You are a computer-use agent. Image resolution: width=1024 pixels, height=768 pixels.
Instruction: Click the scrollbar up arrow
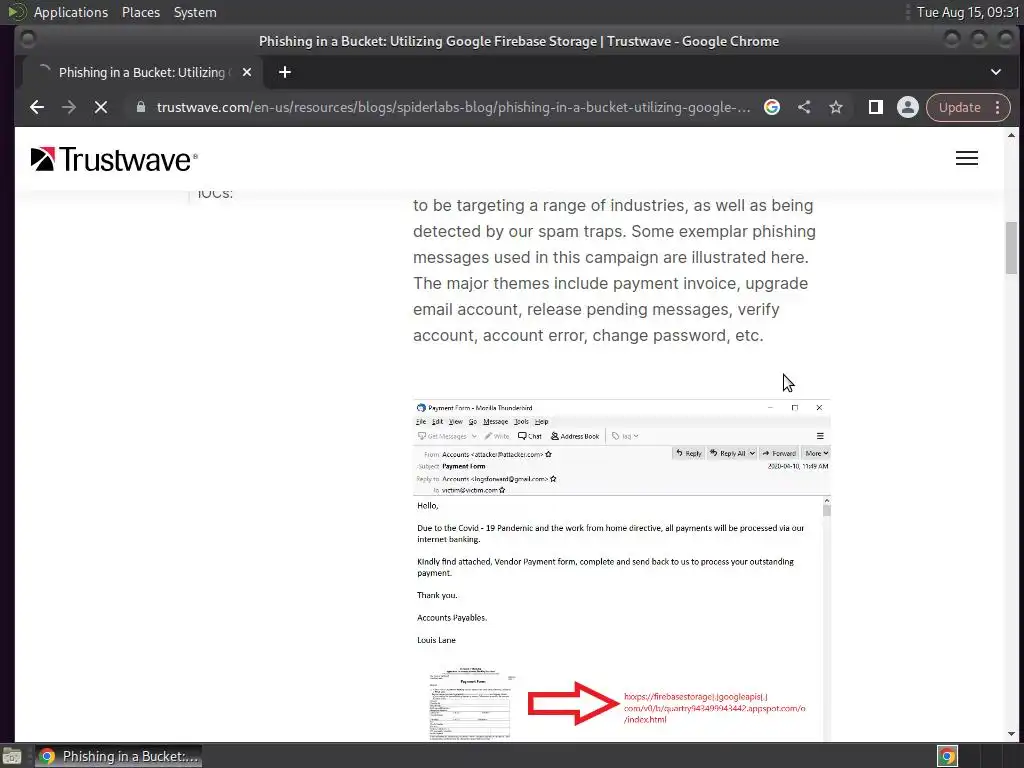(x=1012, y=135)
